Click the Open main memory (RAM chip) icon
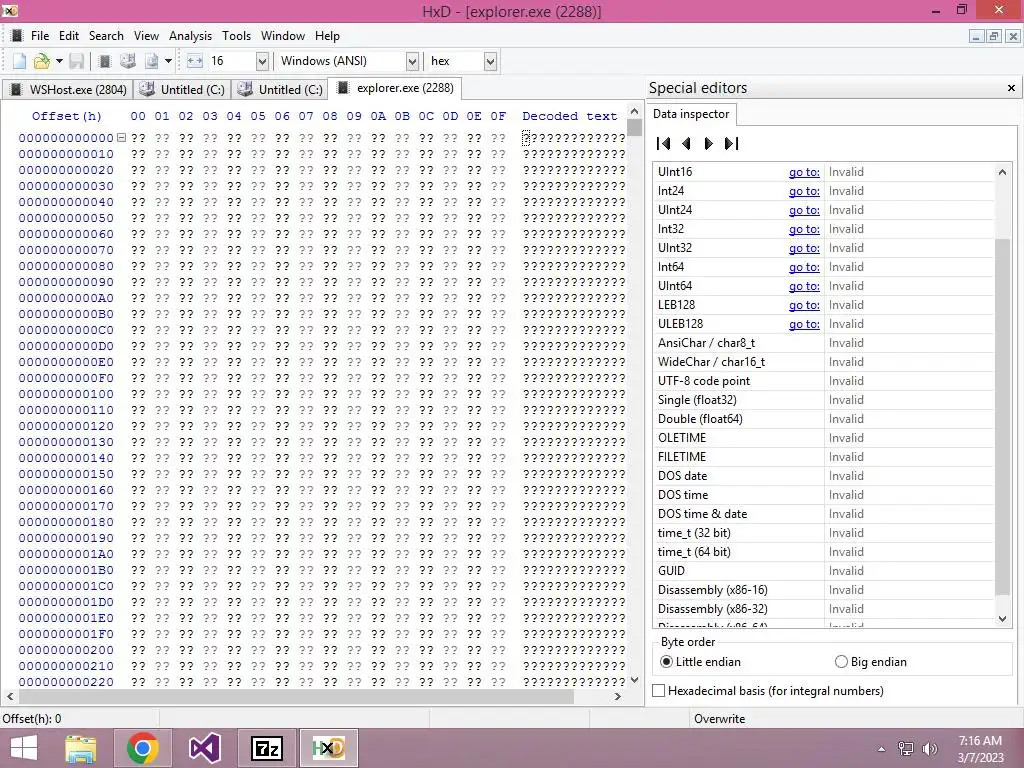1024x768 pixels. point(104,61)
